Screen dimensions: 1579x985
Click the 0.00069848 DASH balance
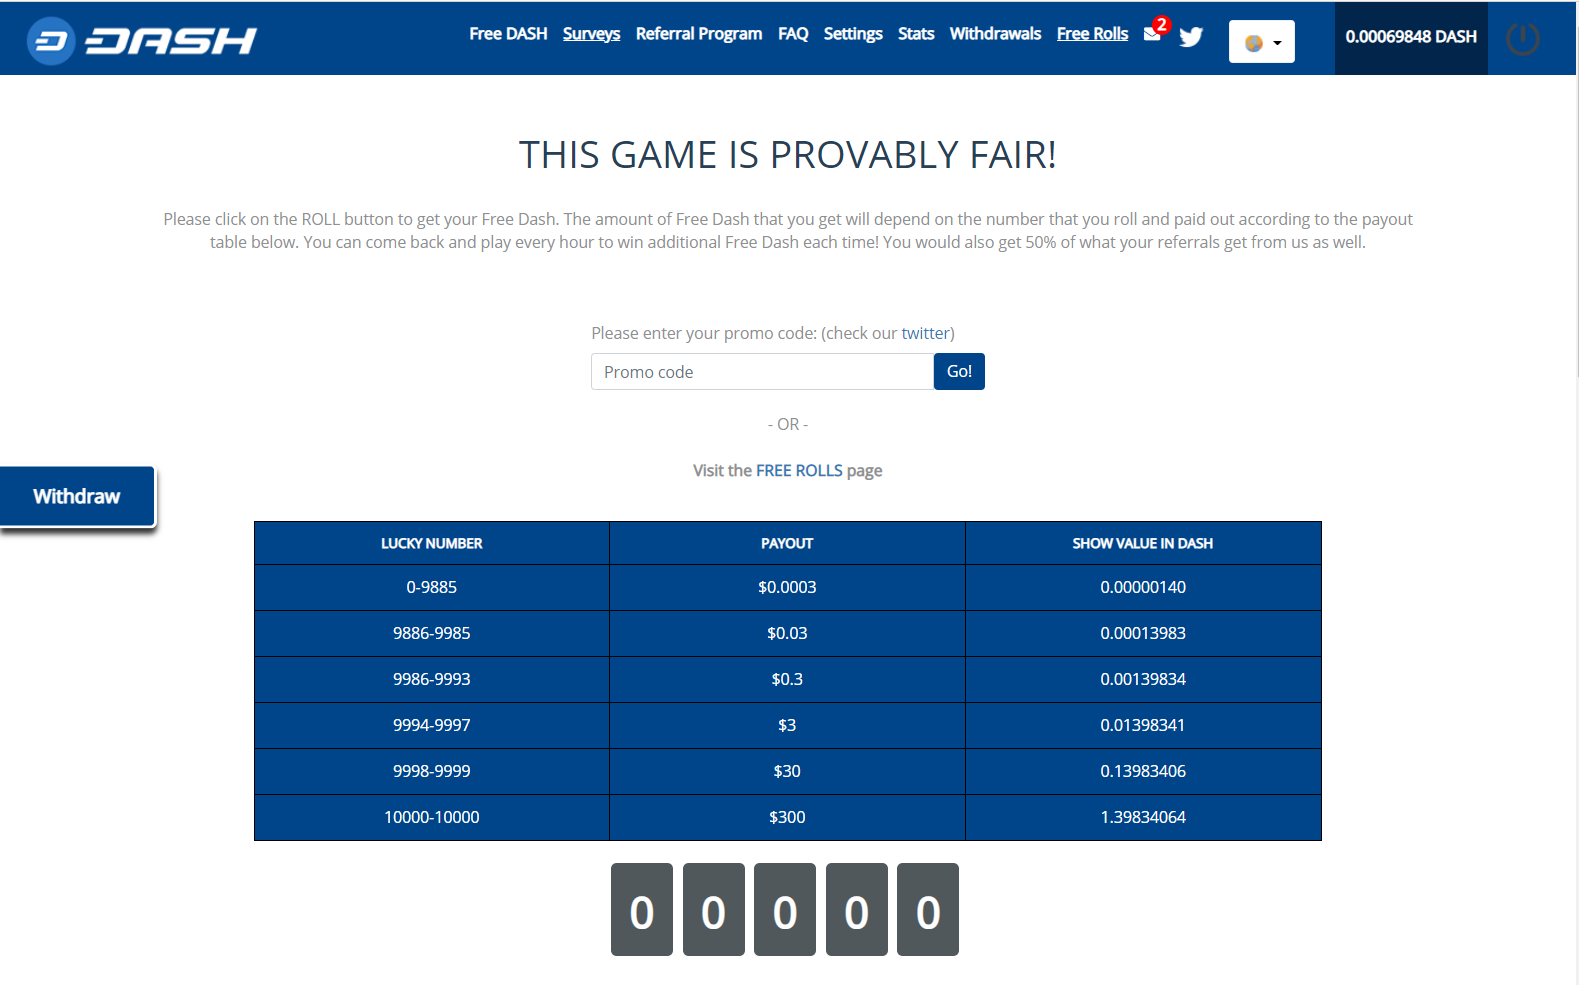coord(1411,37)
